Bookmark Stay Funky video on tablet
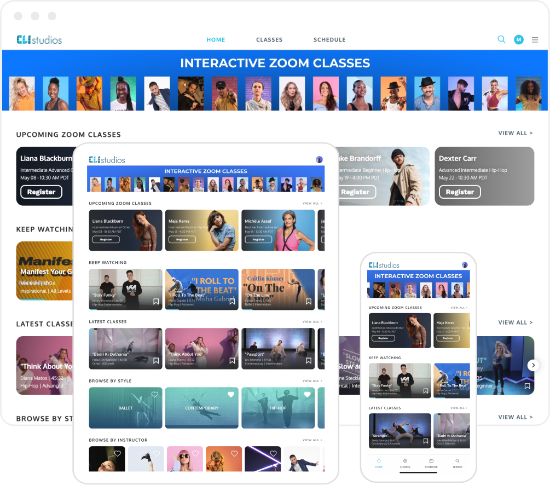 [156, 302]
